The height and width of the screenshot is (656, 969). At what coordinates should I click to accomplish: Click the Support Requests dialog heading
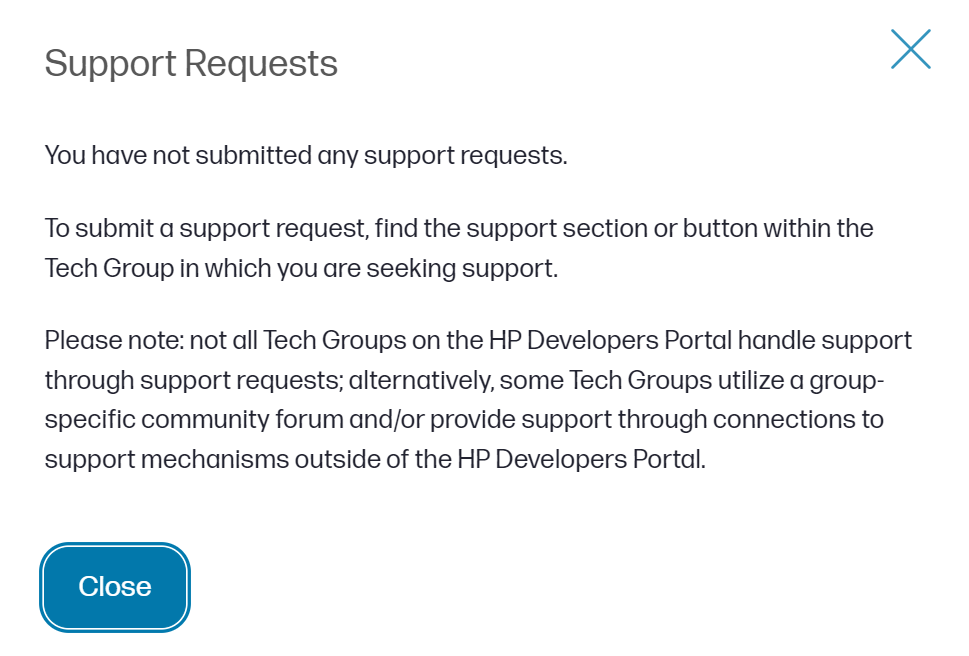[x=191, y=64]
